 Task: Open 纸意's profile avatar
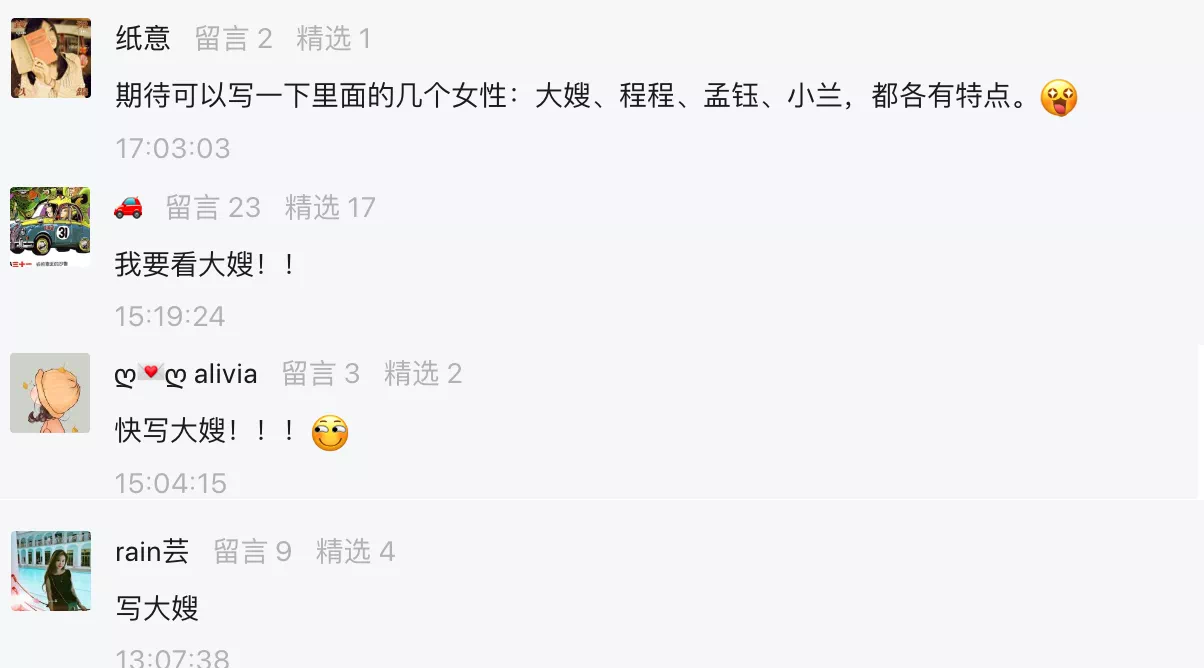[x=50, y=58]
